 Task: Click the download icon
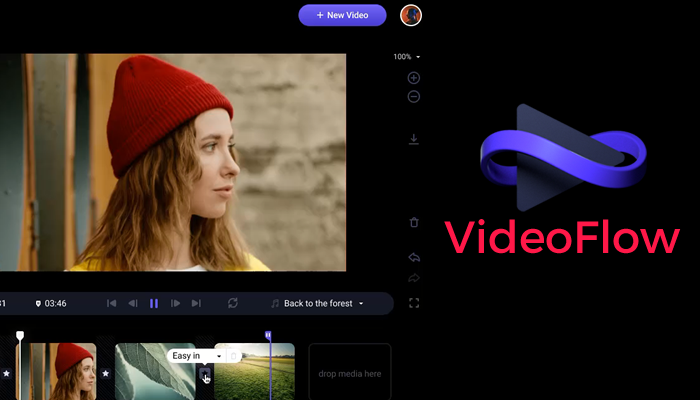pyautogui.click(x=414, y=139)
